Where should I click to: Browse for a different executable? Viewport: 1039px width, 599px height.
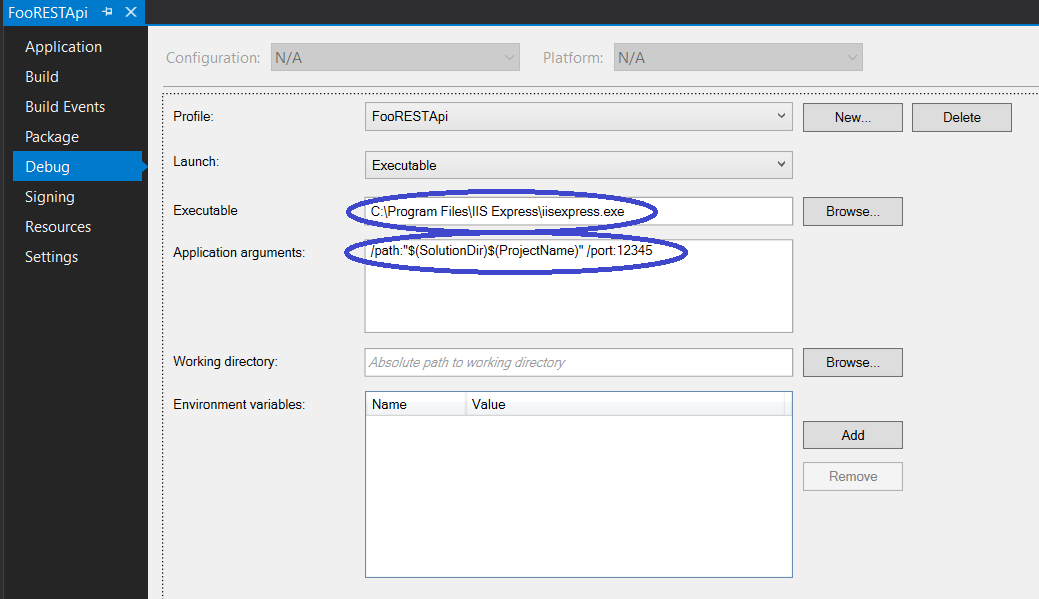pos(852,211)
